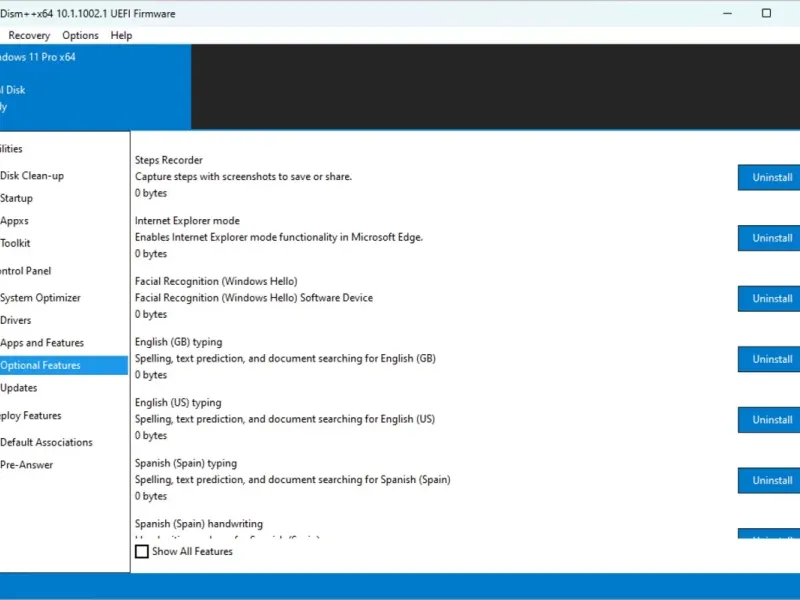The height and width of the screenshot is (600, 800).
Task: Select Optional Features in sidebar
Action: pos(64,365)
